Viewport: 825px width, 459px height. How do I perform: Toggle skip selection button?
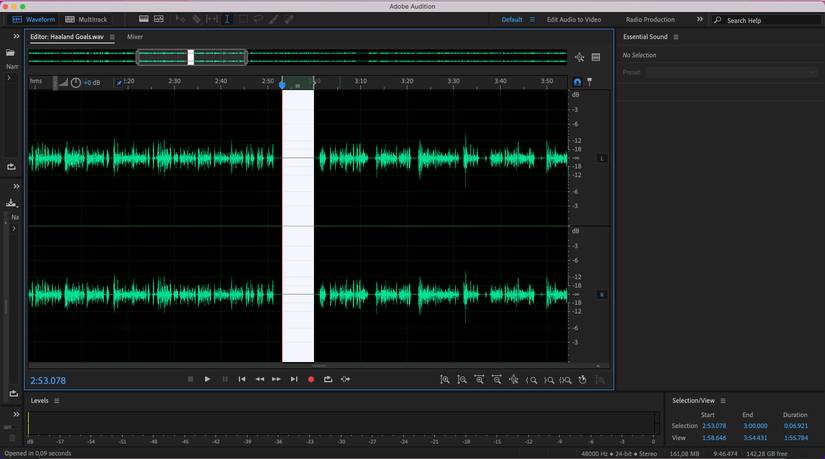(345, 379)
